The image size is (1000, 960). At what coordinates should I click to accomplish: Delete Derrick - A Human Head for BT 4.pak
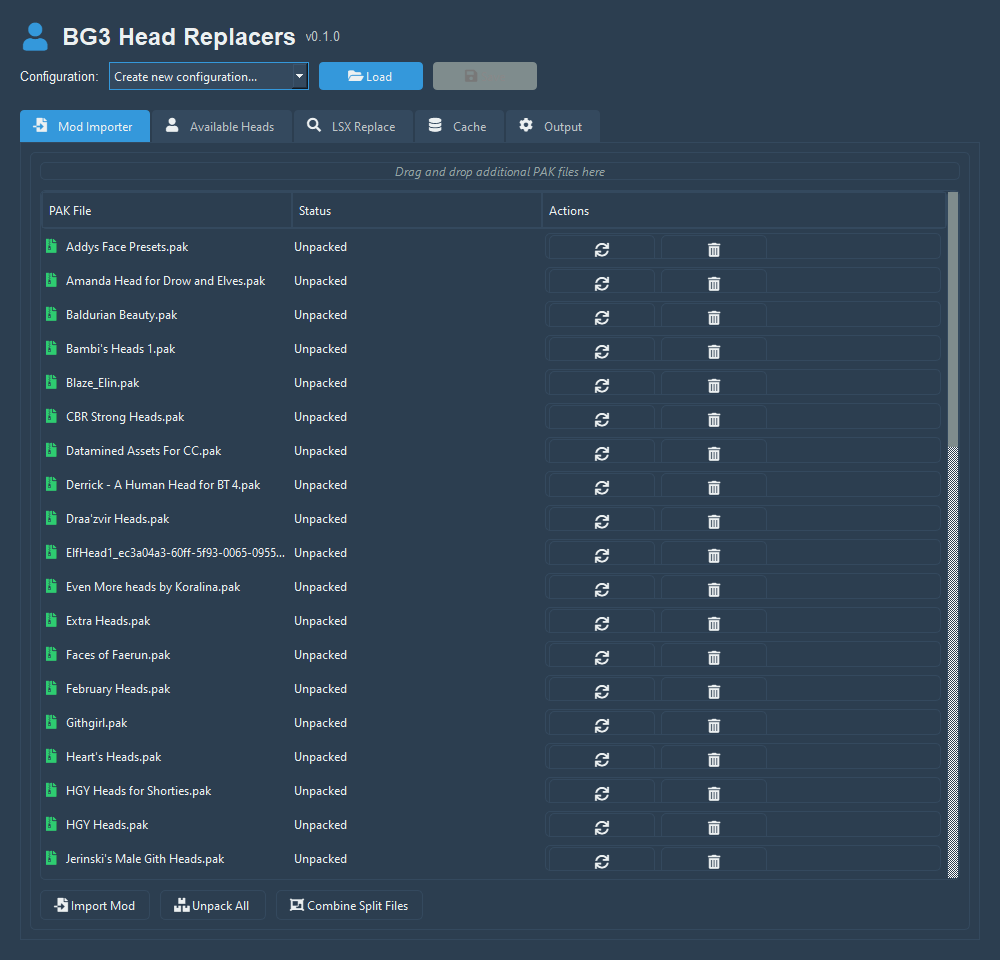click(x=714, y=486)
